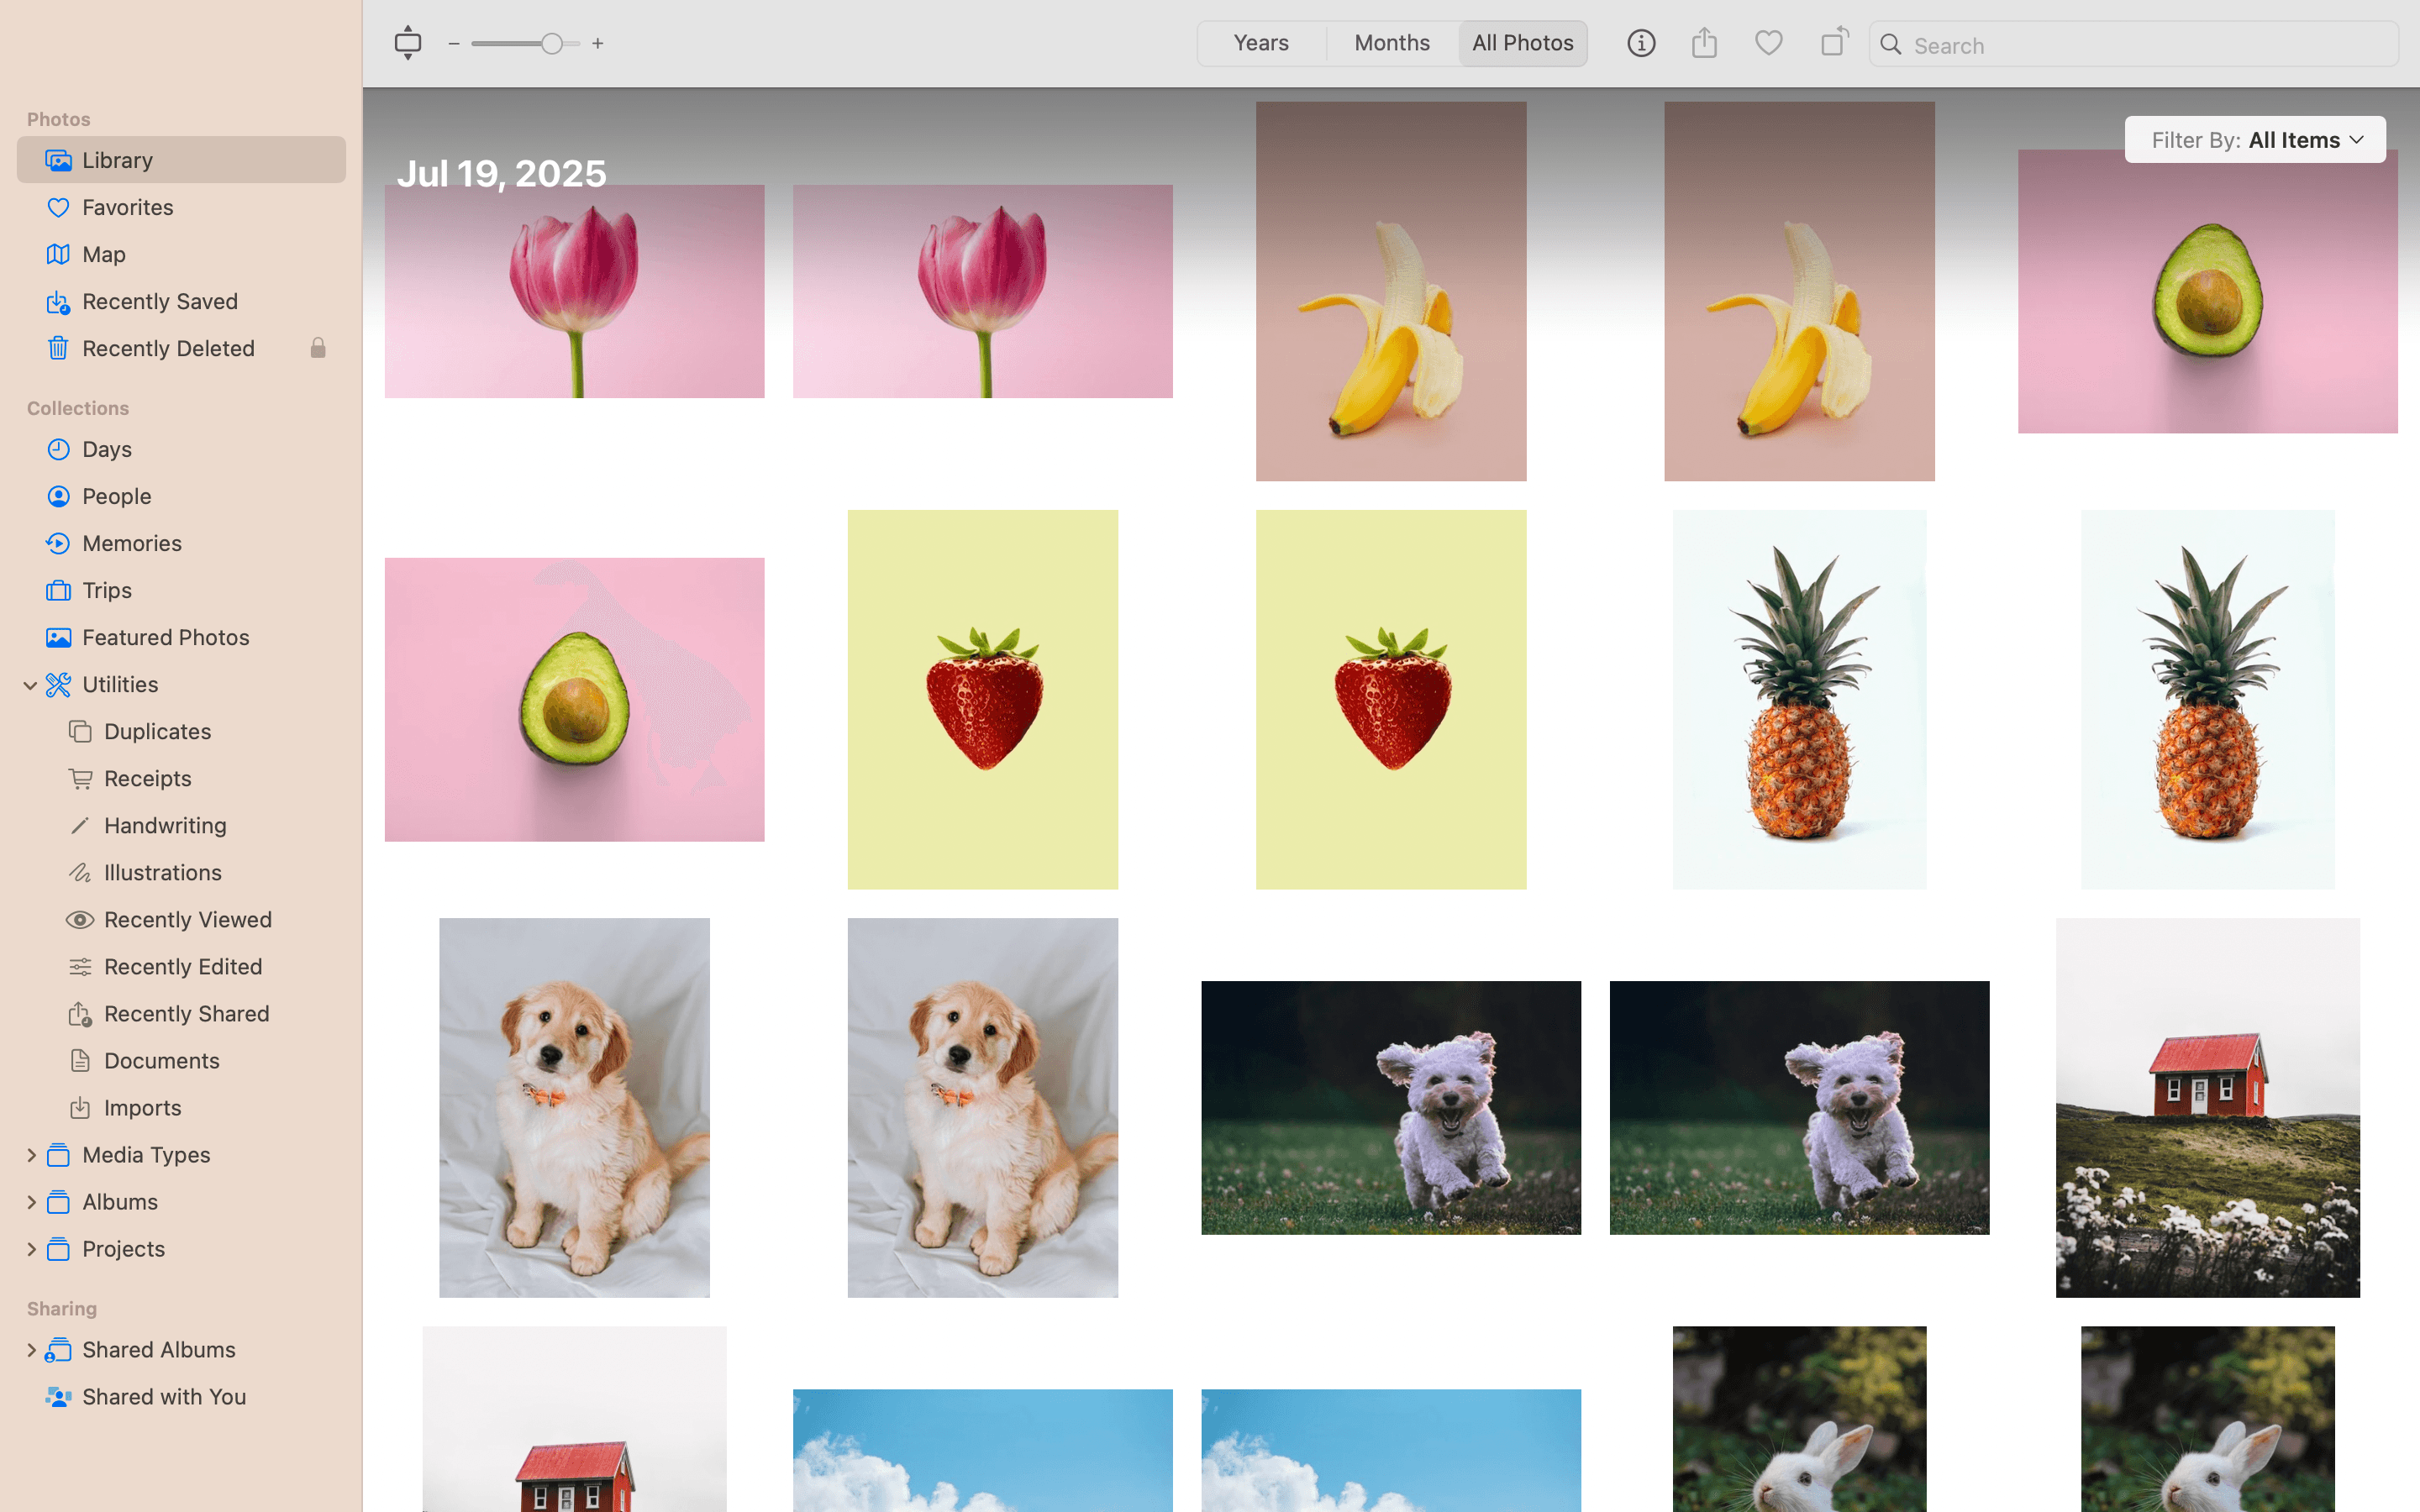Expand the Media Types folder

pyautogui.click(x=30, y=1155)
